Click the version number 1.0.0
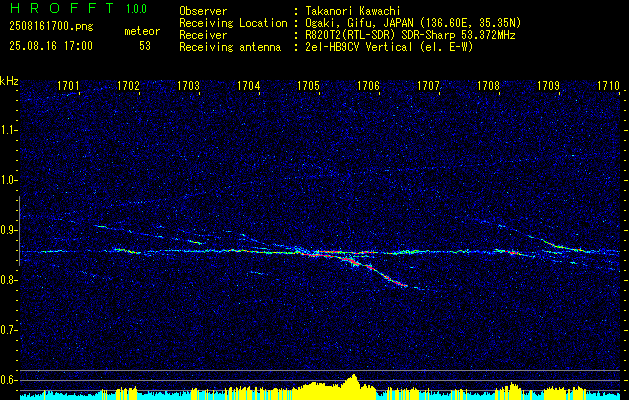Viewport: 629px width, 400px height. click(x=136, y=8)
